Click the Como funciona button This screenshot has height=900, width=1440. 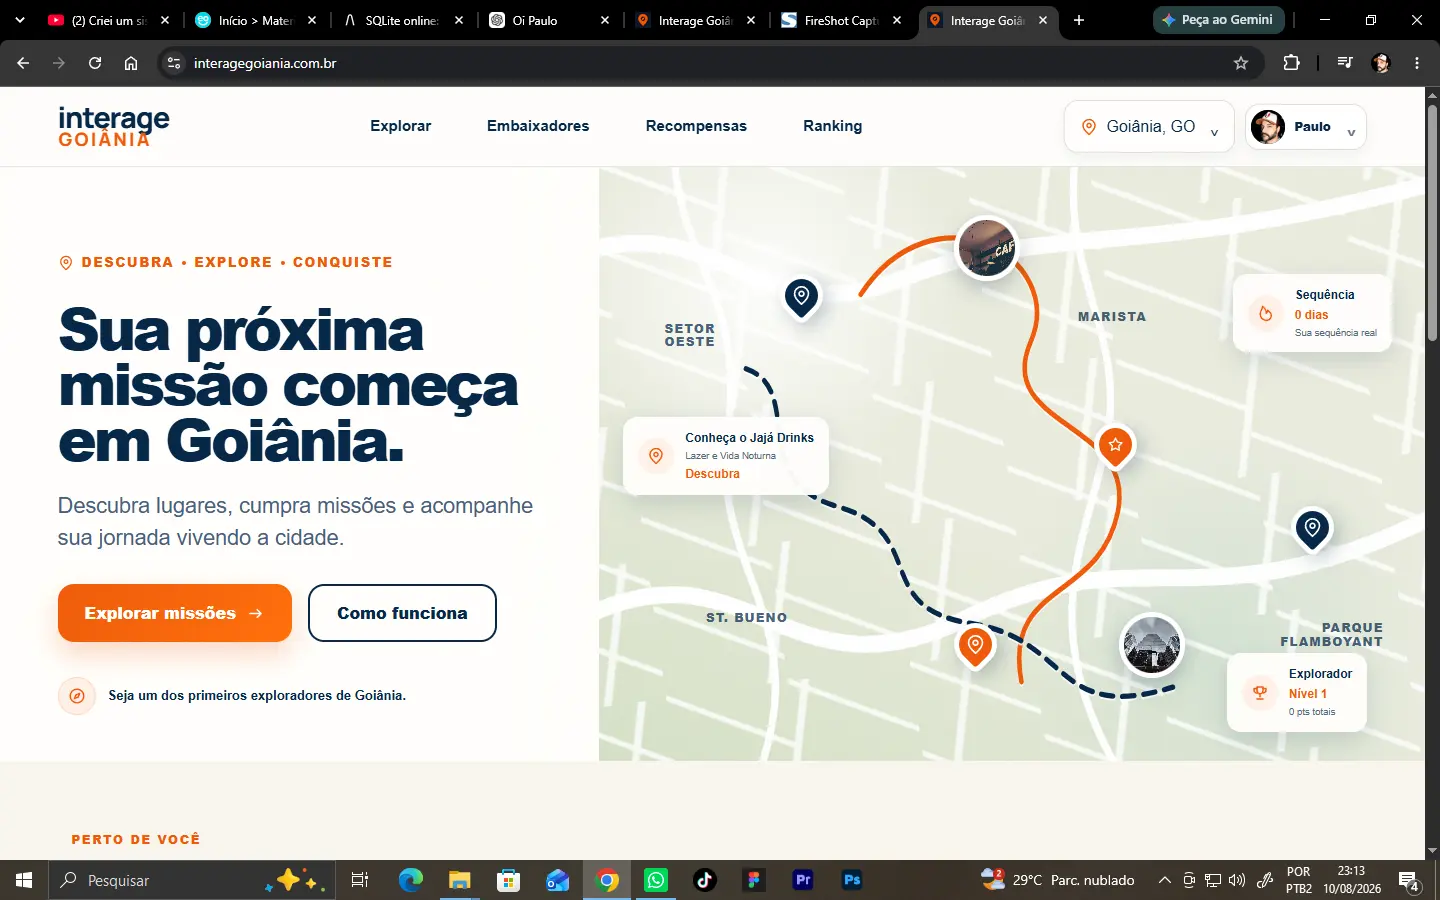[402, 613]
